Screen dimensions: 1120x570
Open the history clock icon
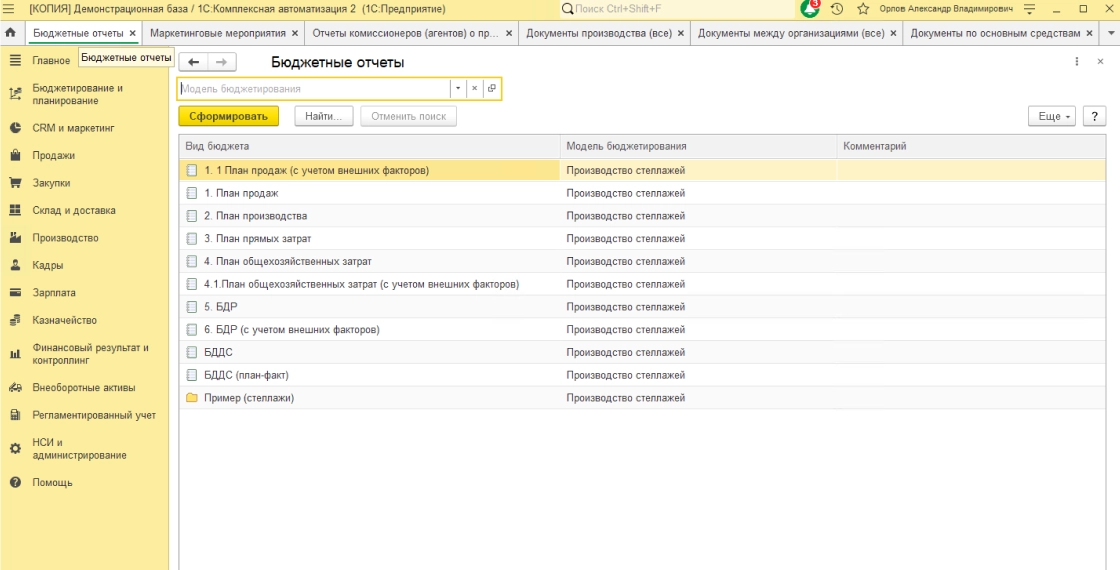pyautogui.click(x=837, y=9)
